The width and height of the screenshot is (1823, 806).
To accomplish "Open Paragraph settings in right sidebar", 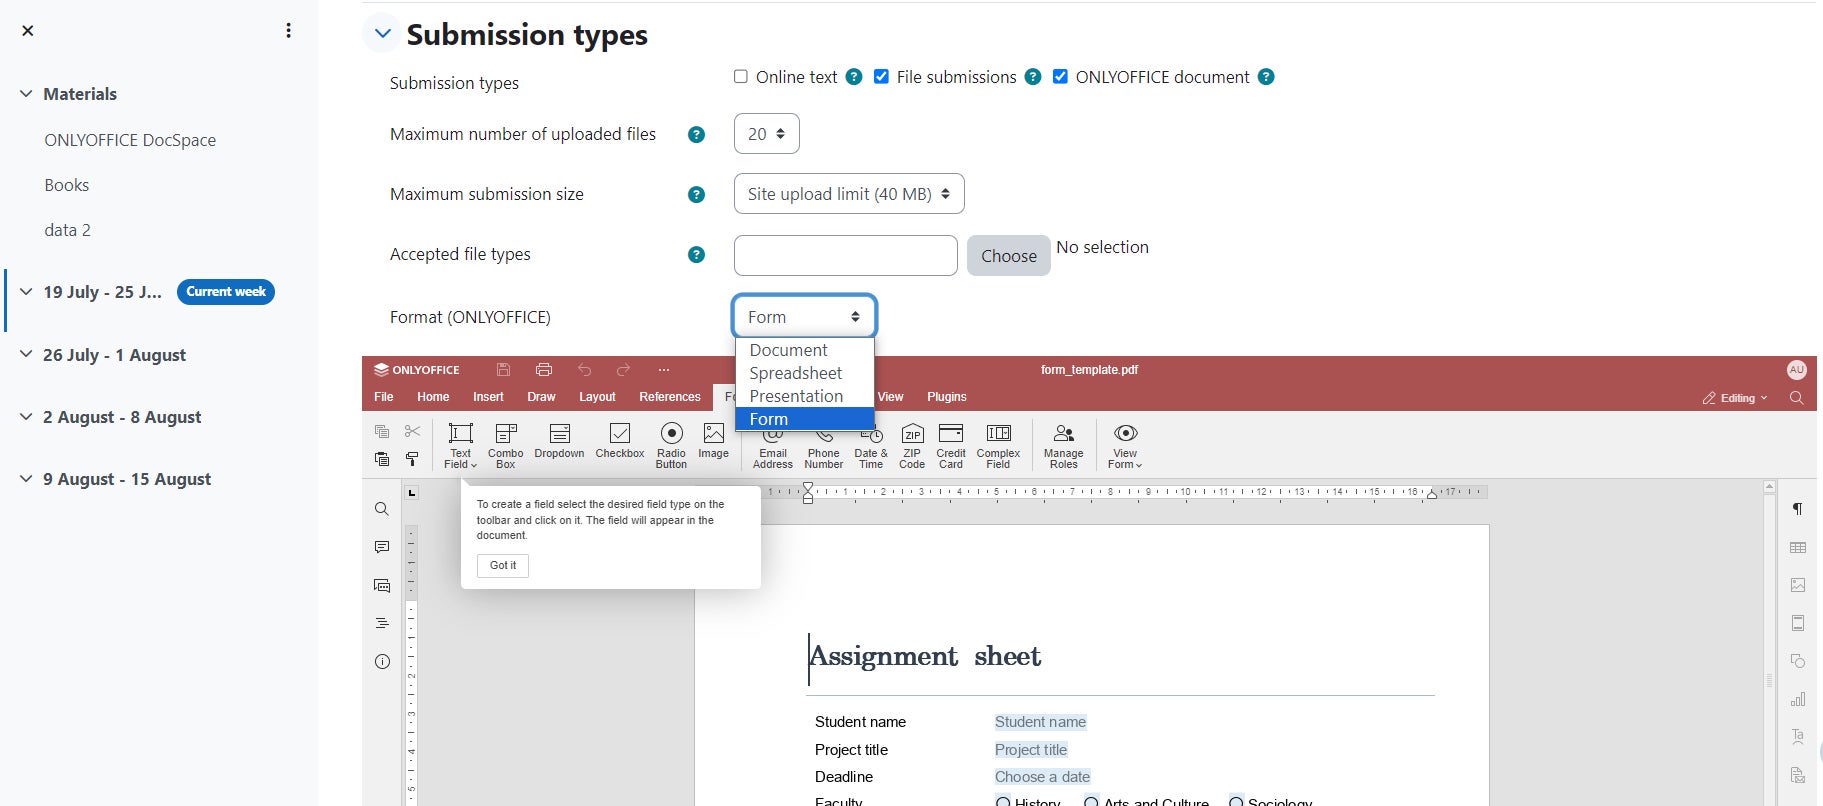I will pyautogui.click(x=1798, y=509).
